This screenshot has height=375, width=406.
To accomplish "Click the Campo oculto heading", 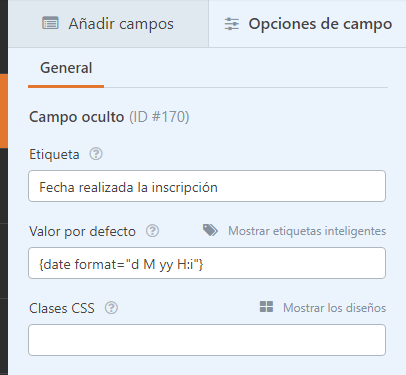I will tap(77, 117).
